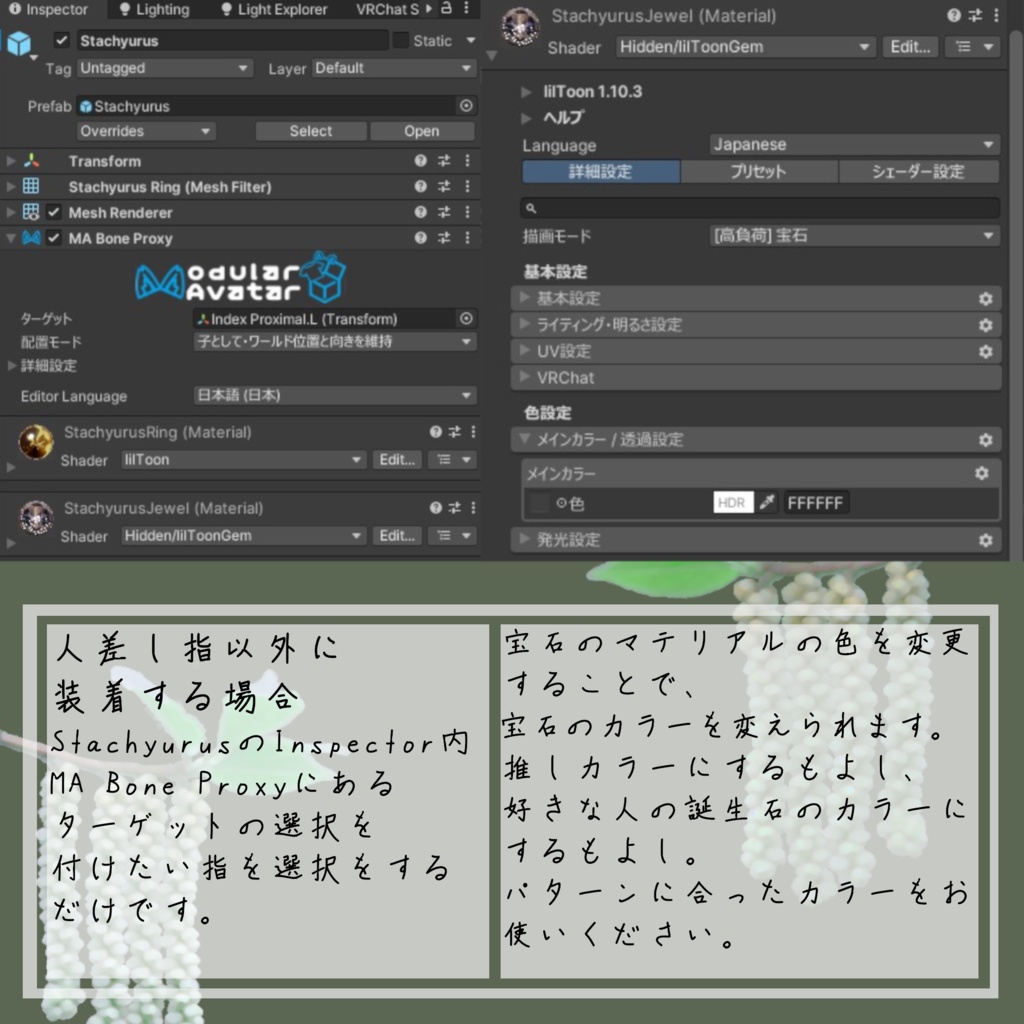
Task: Expand the VRChat section
Action: (756, 378)
